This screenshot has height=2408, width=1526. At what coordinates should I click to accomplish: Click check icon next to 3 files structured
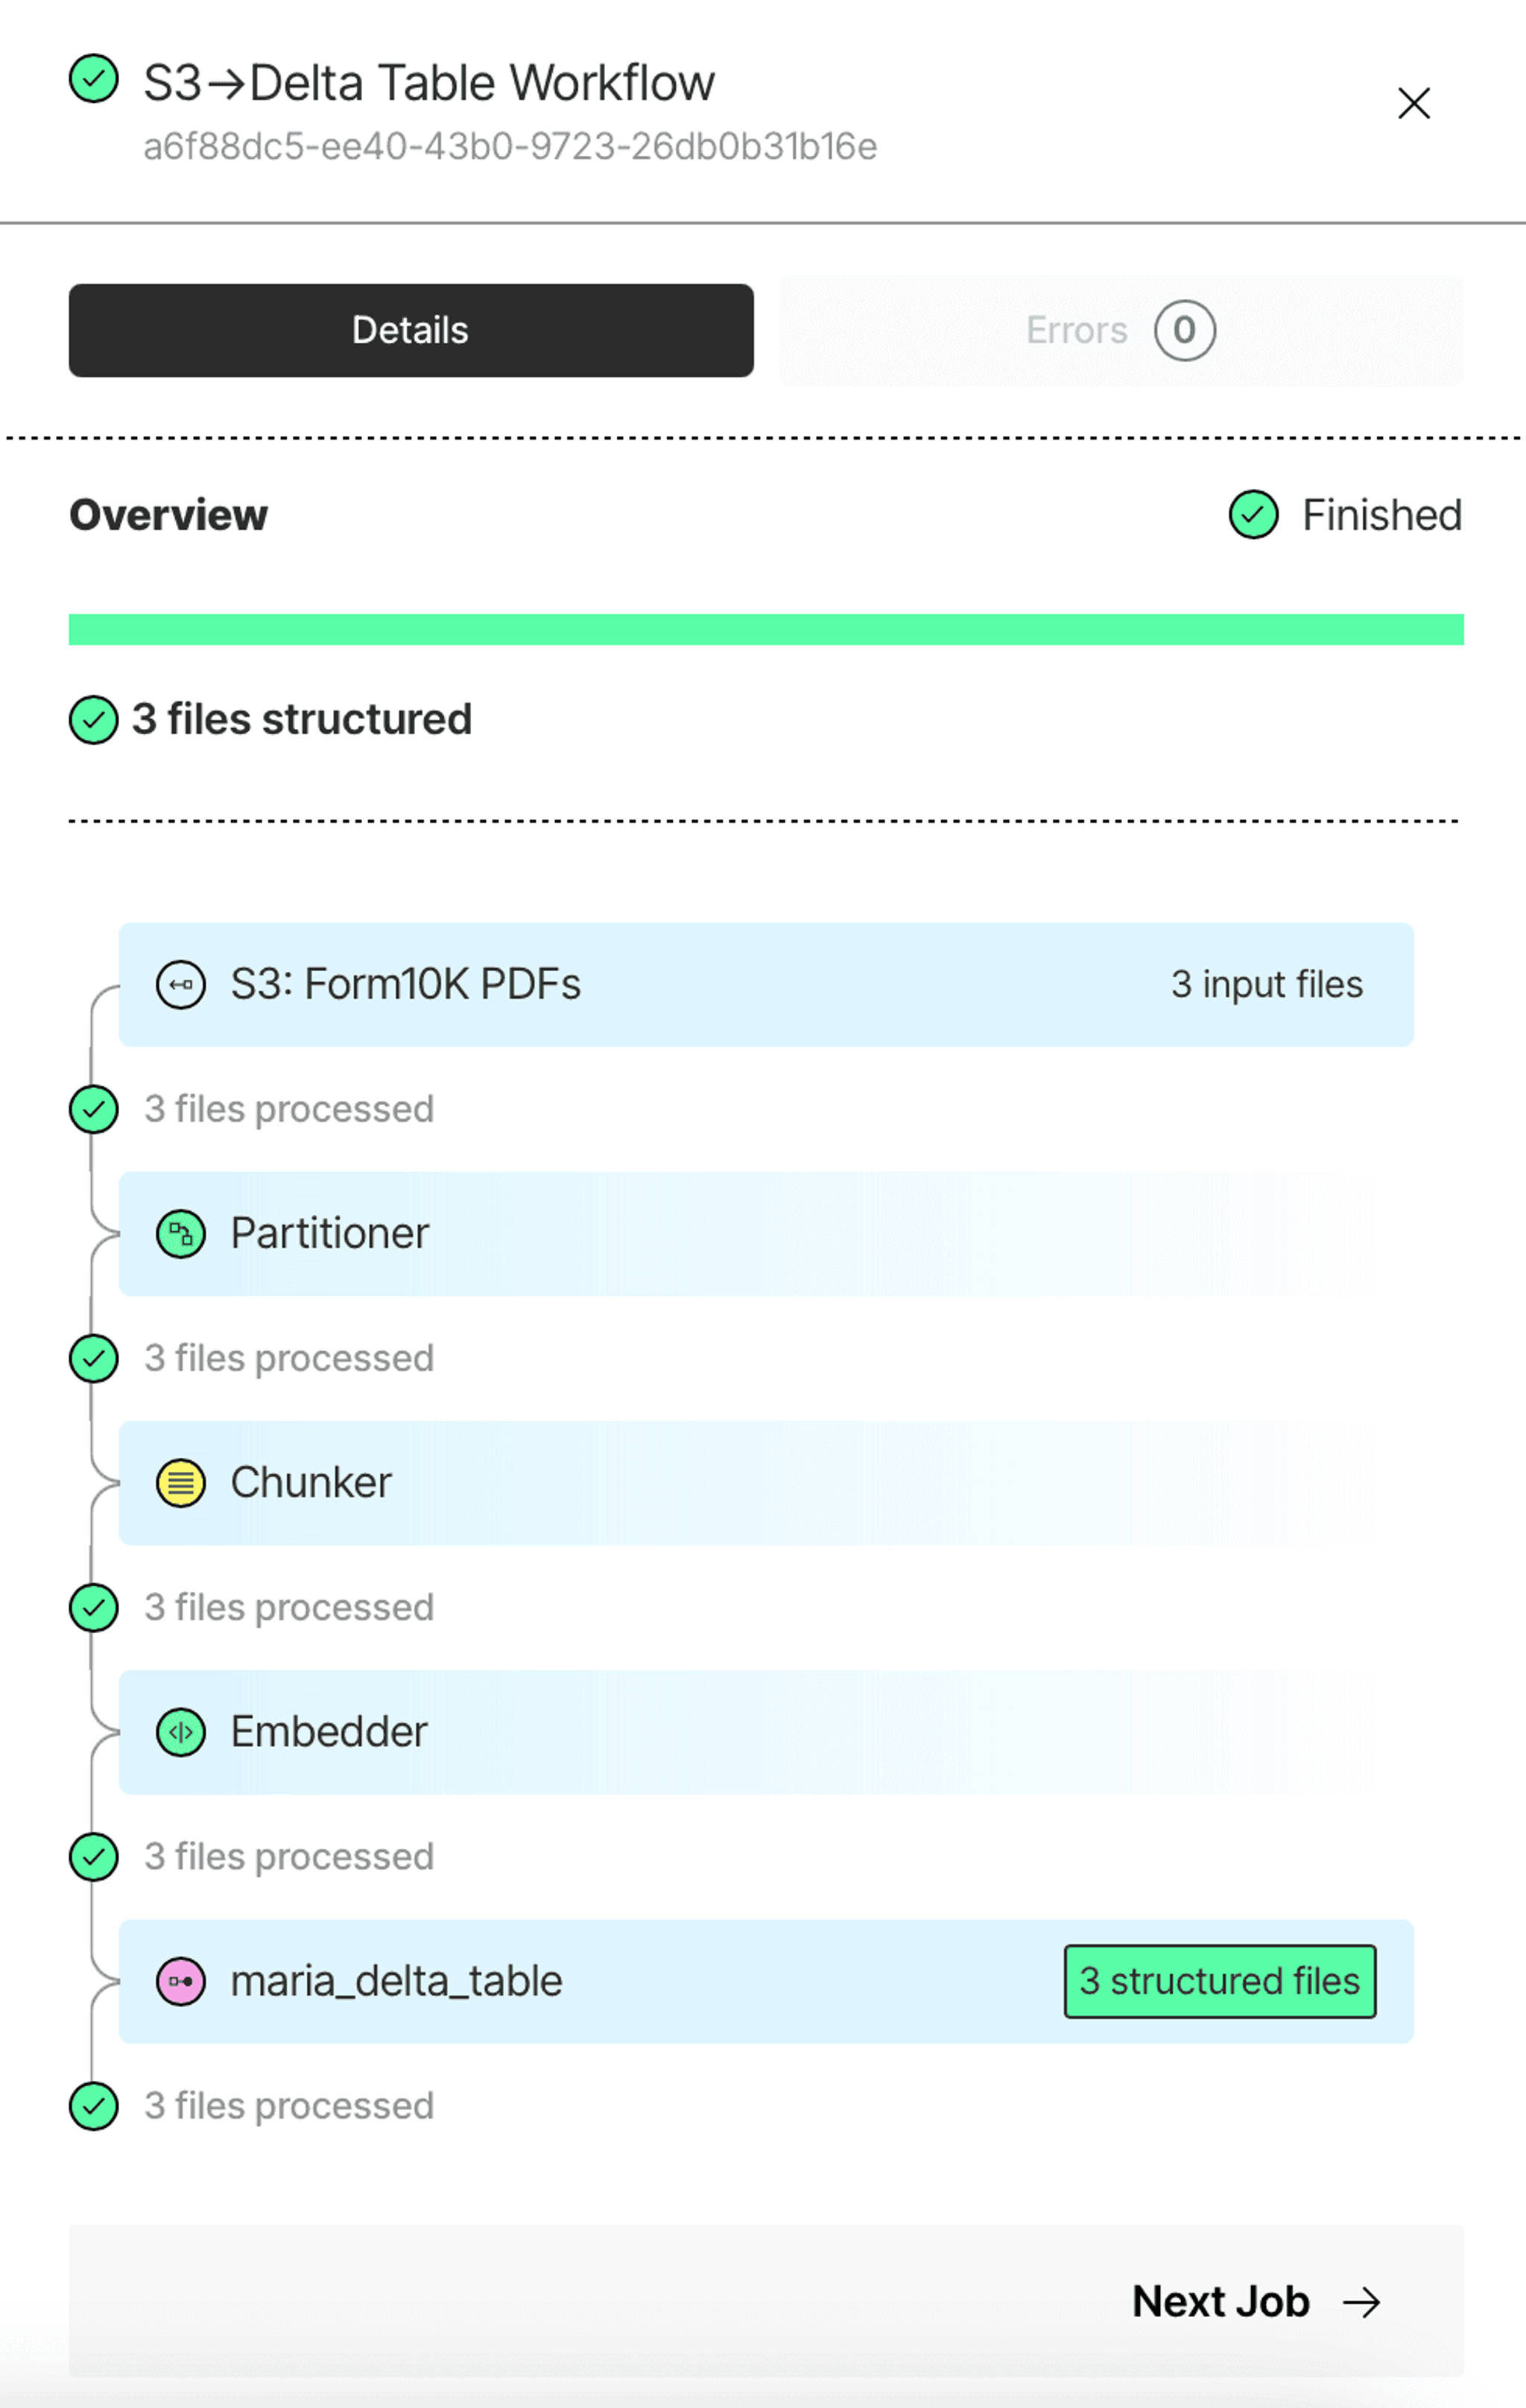click(x=94, y=720)
